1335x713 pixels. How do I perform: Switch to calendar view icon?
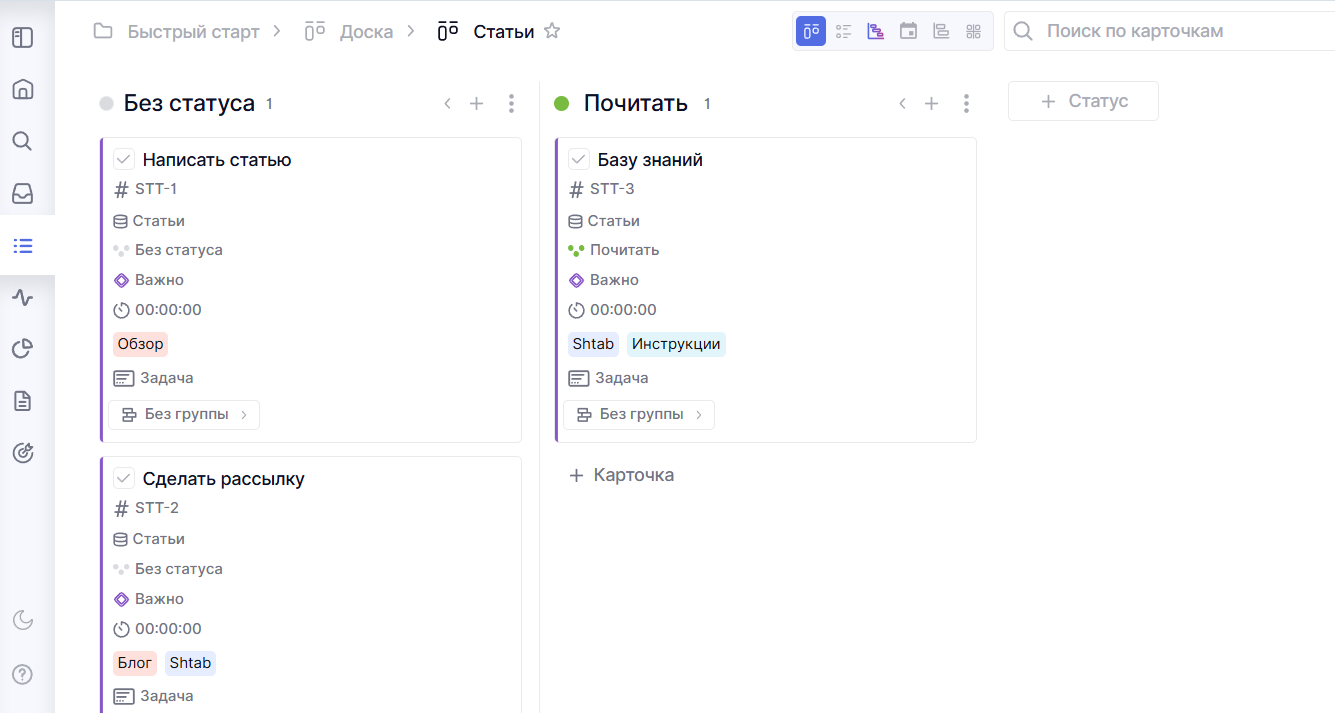(908, 31)
